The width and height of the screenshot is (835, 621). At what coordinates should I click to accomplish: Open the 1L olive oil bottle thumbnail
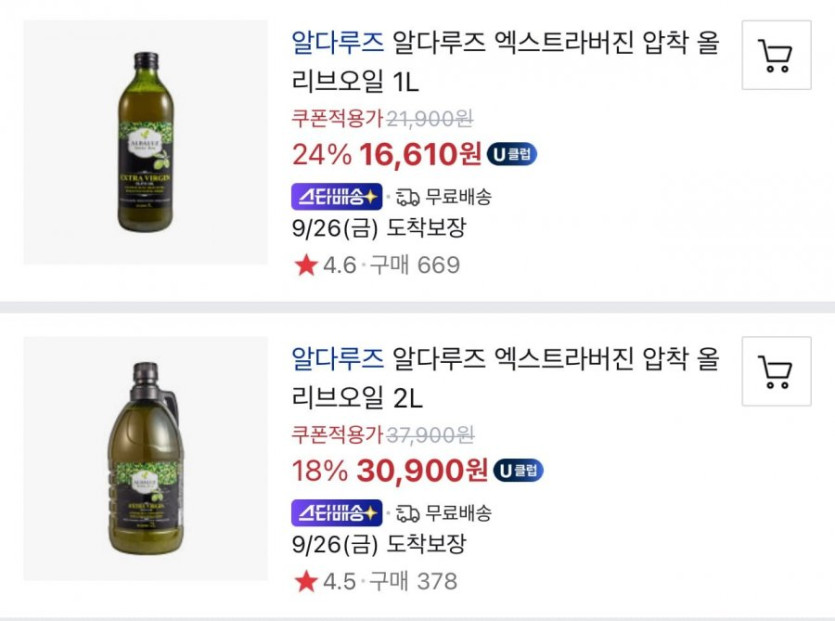point(146,143)
